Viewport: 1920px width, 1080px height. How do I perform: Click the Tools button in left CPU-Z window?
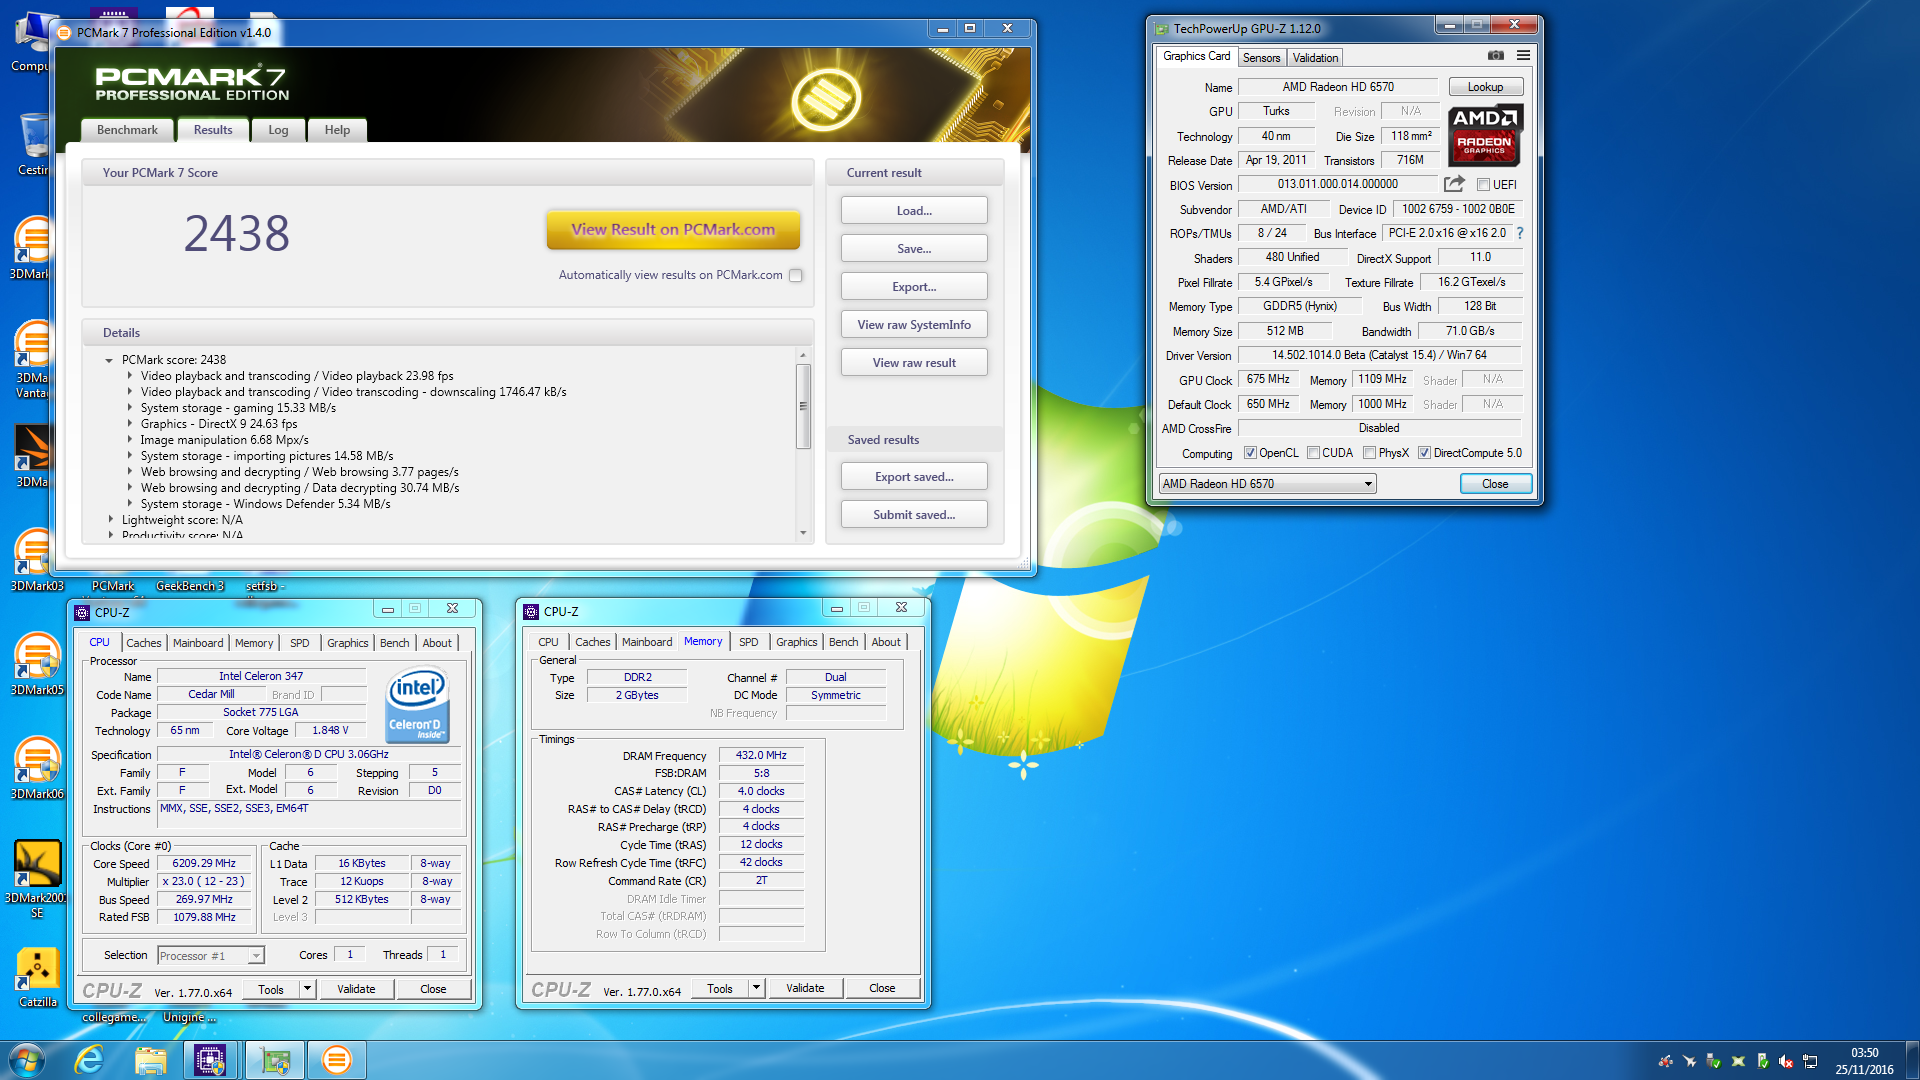click(271, 989)
